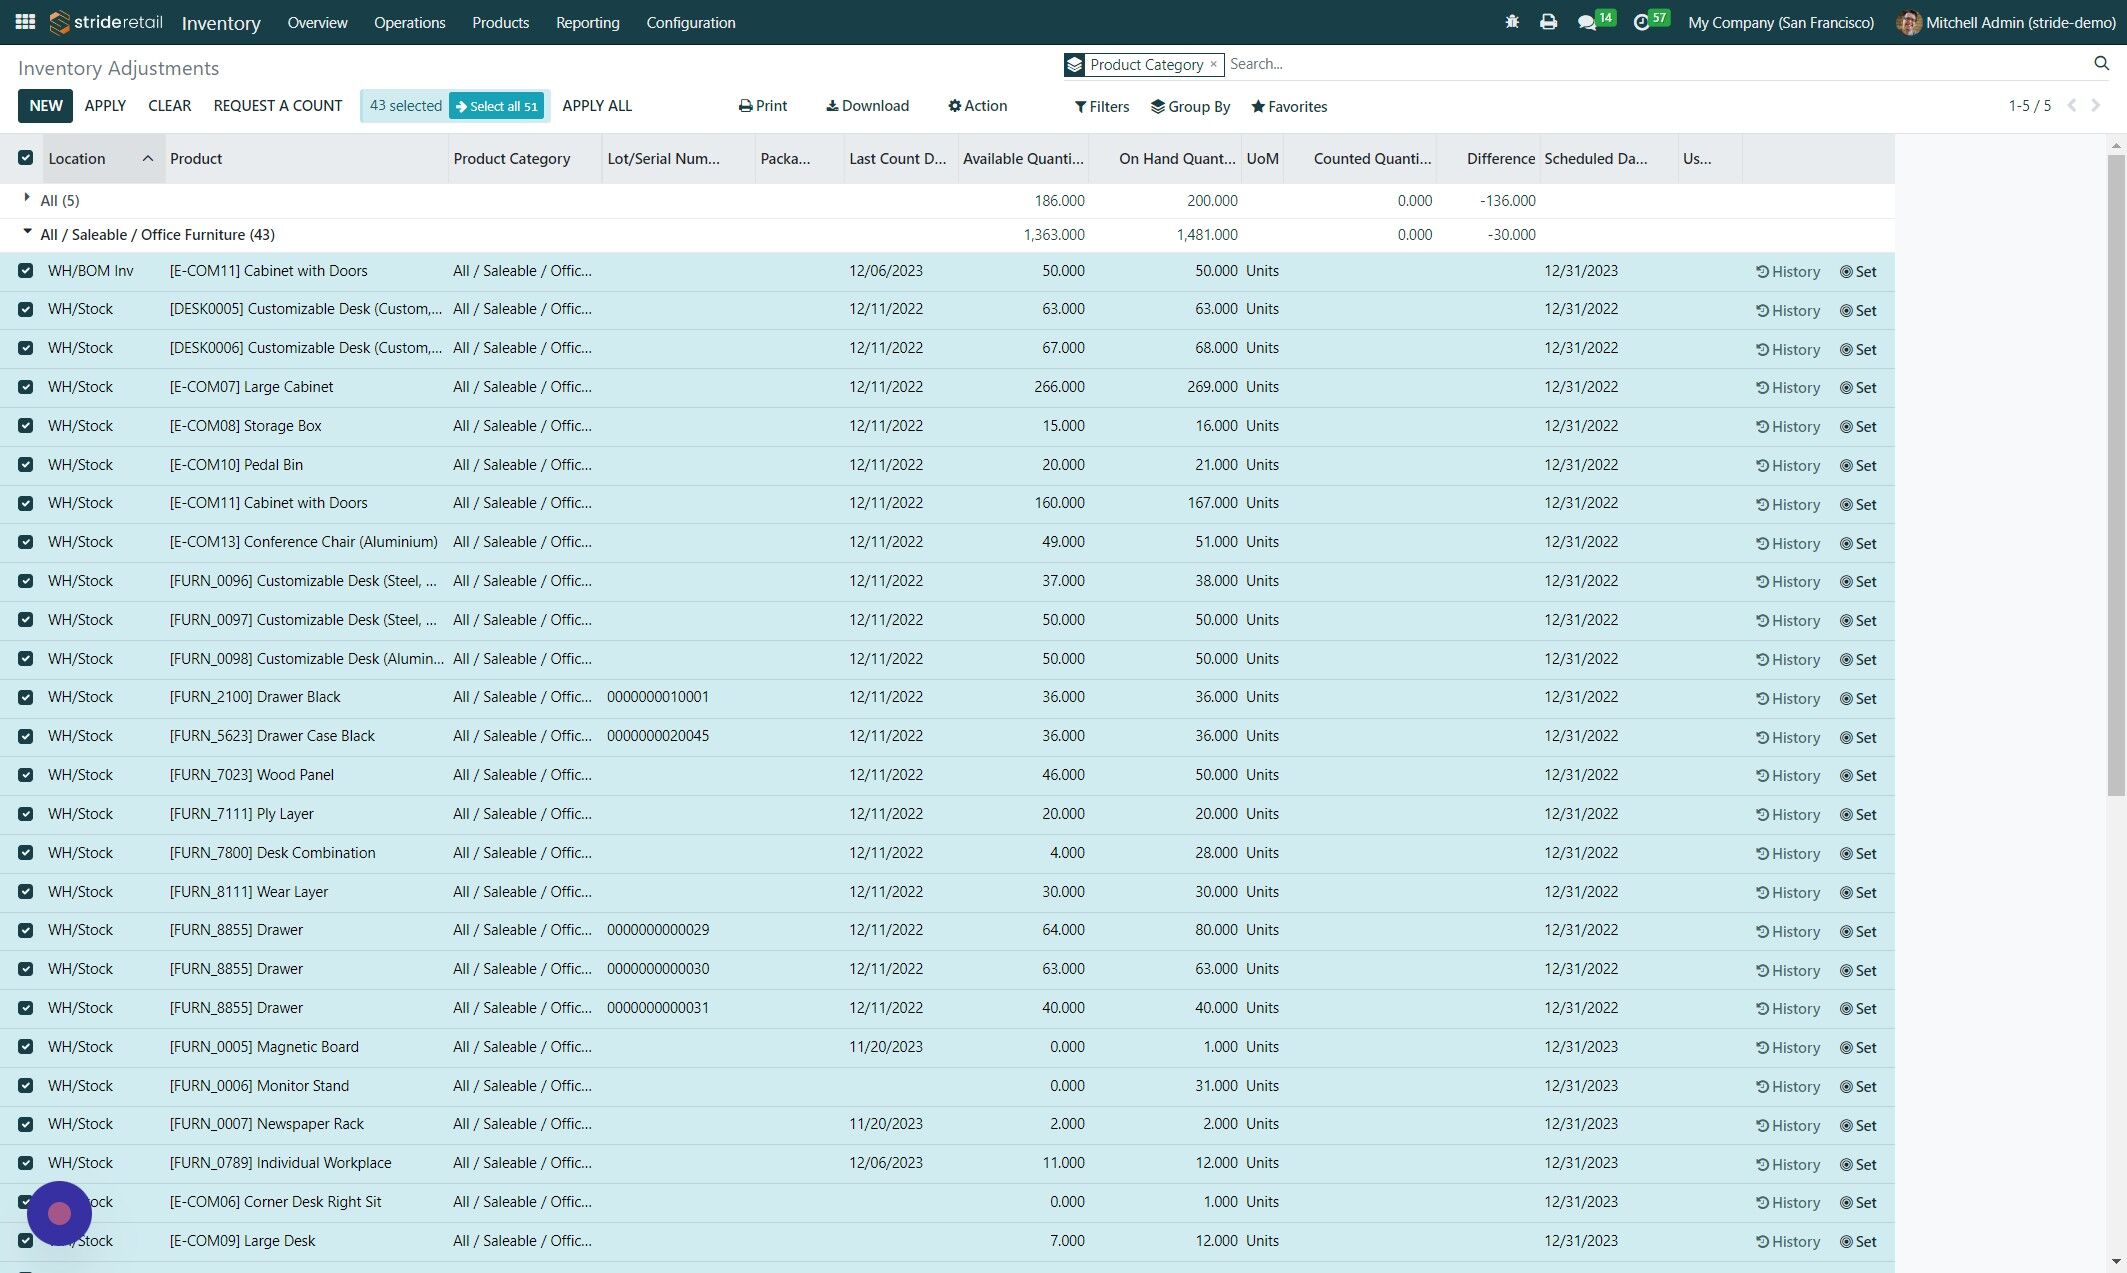Uncheck the header select-all checkbox
The image size is (2127, 1273).
pyautogui.click(x=26, y=158)
